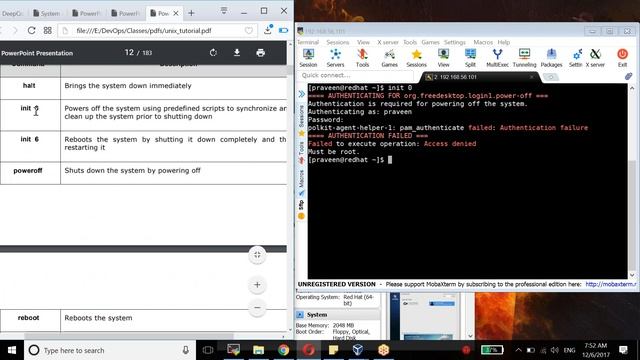This screenshot has width=640, height=360.
Task: Open the Tools side tab in MobaXterm
Action: click(x=302, y=153)
